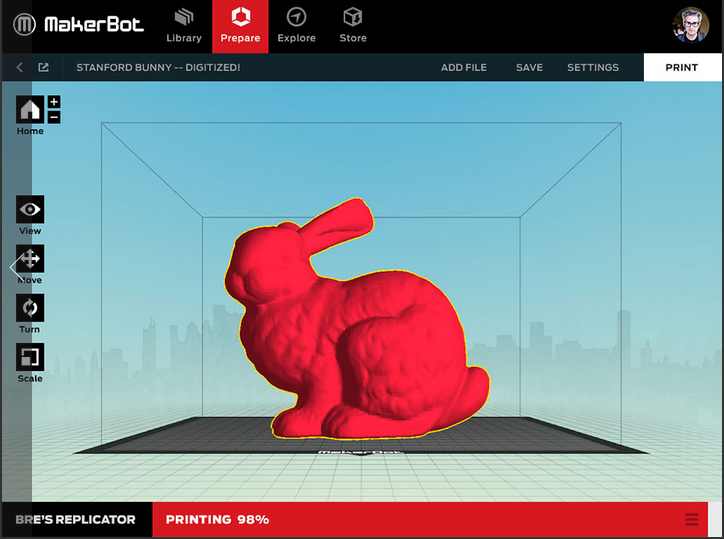Select the Scale tool
The width and height of the screenshot is (724, 539).
[30, 357]
